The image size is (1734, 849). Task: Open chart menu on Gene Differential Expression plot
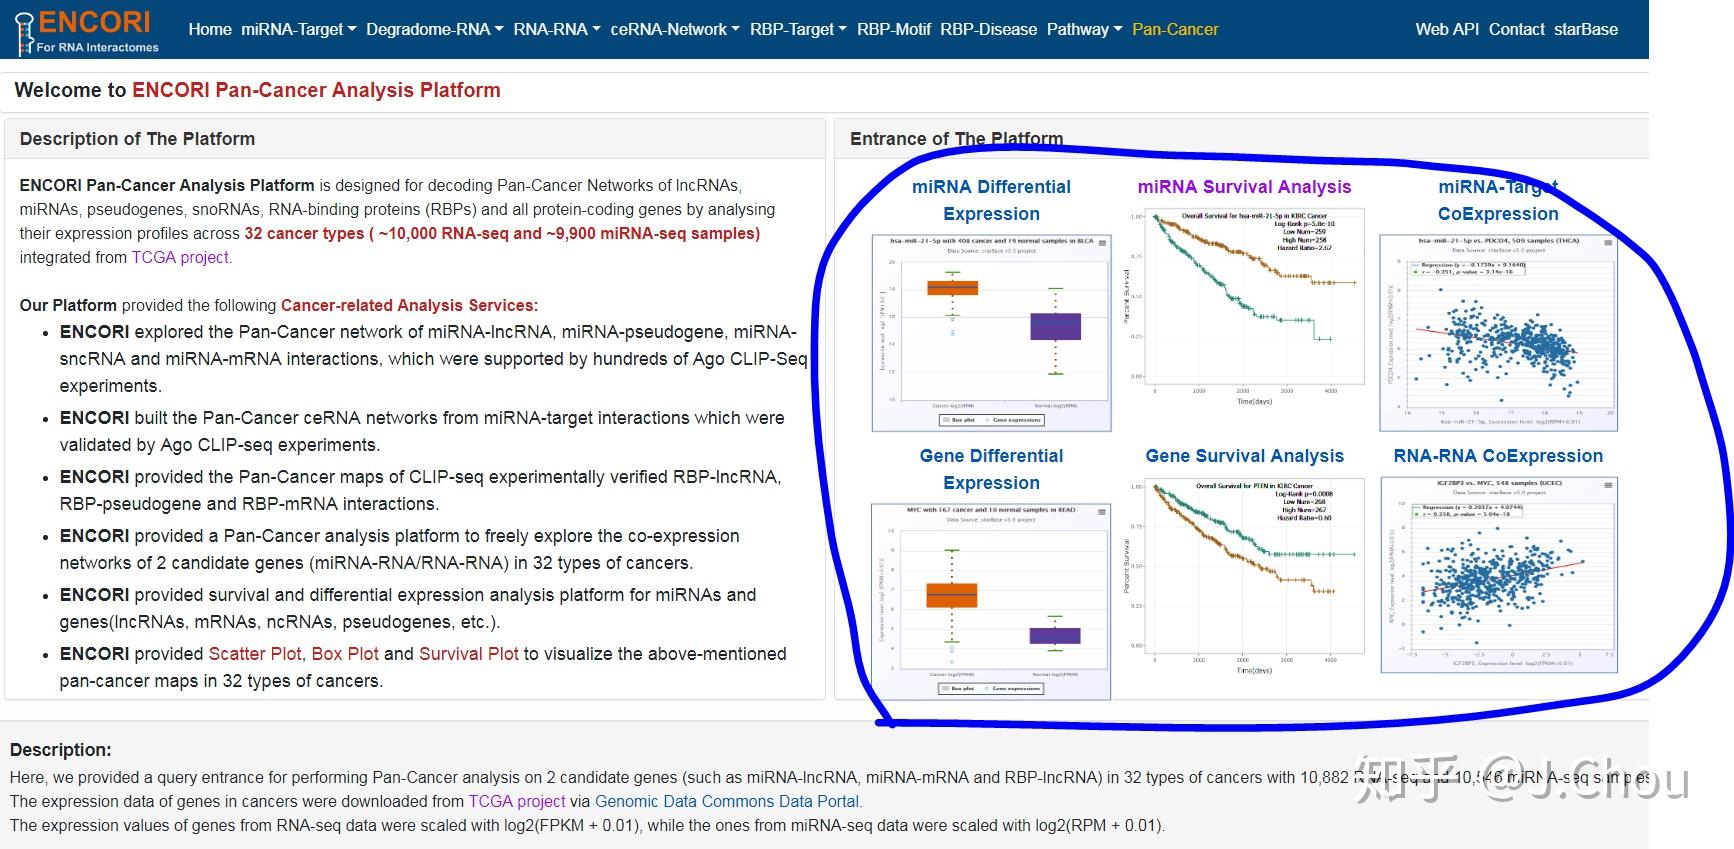click(x=1103, y=512)
